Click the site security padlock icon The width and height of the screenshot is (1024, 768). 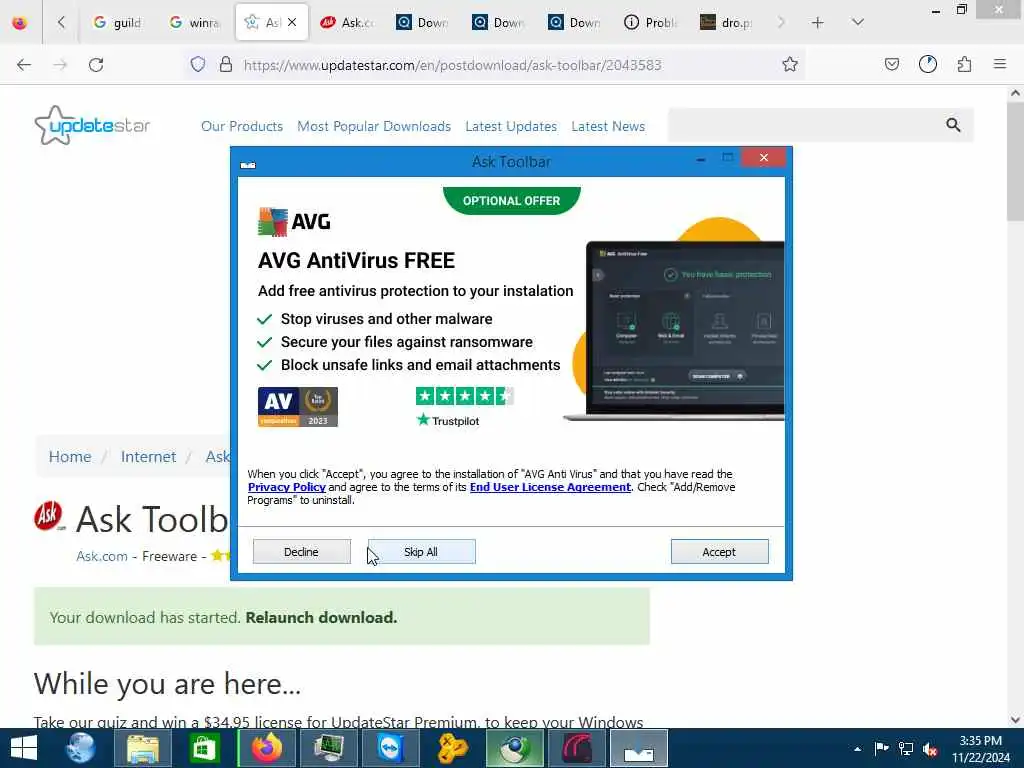click(226, 64)
